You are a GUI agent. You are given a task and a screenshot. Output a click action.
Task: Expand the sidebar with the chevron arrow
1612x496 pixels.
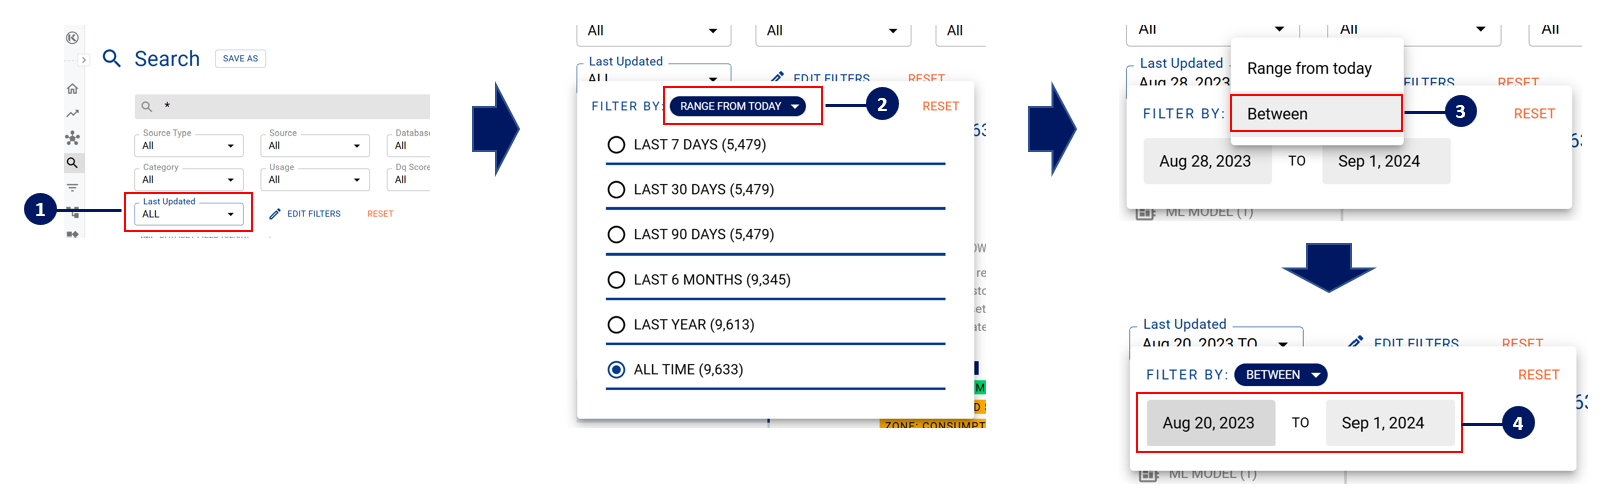84,60
